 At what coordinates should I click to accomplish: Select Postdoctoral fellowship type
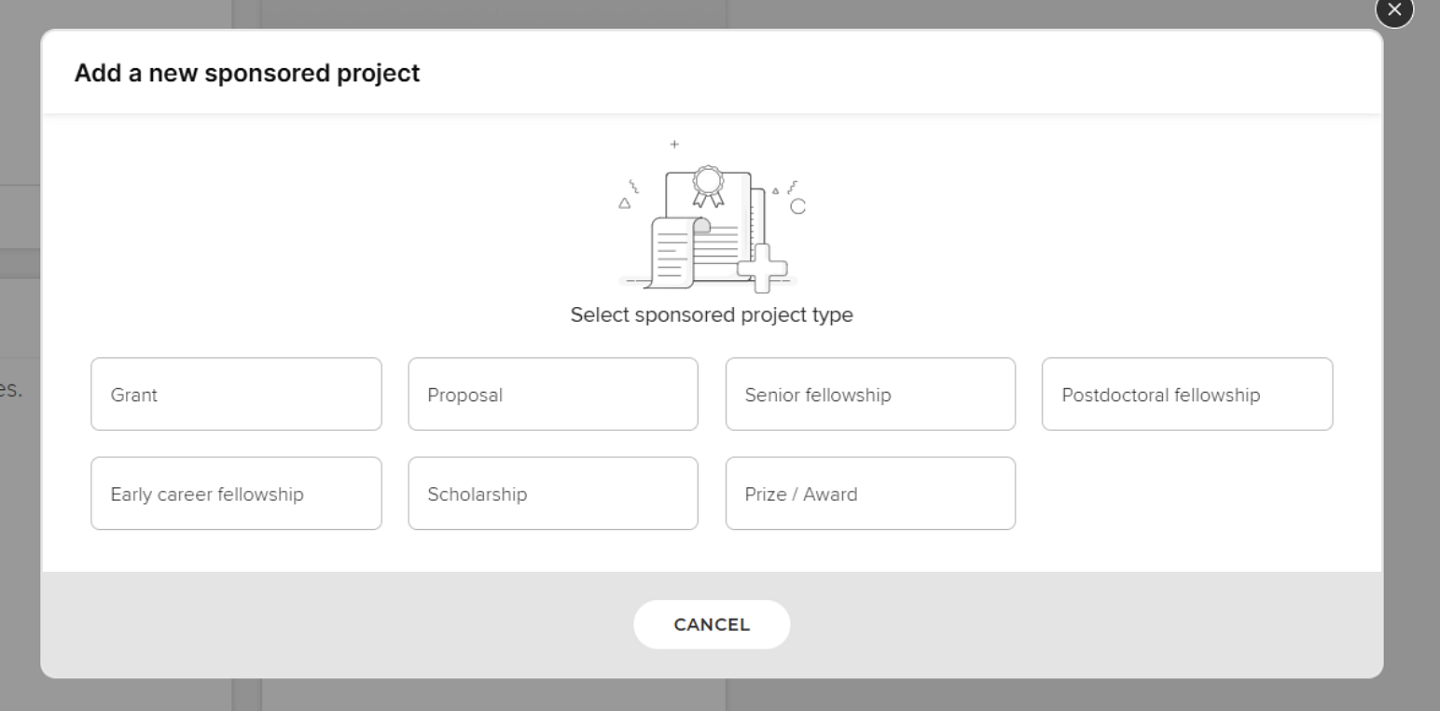click(x=1187, y=394)
